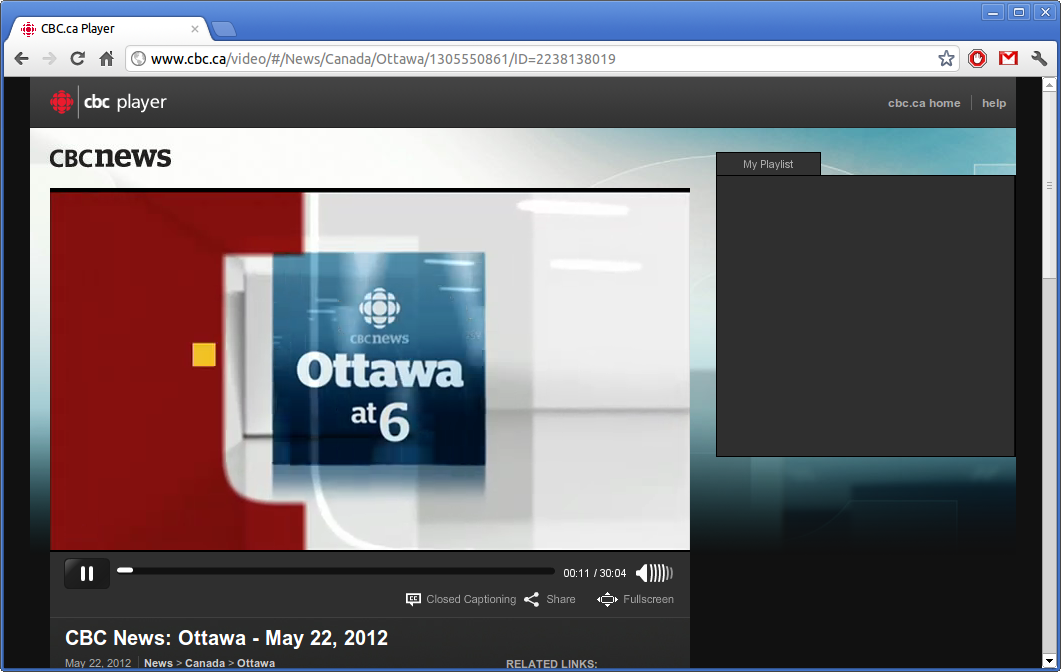The height and width of the screenshot is (672, 1061).
Task: Enter Fullscreen via its text label
Action: tap(648, 599)
